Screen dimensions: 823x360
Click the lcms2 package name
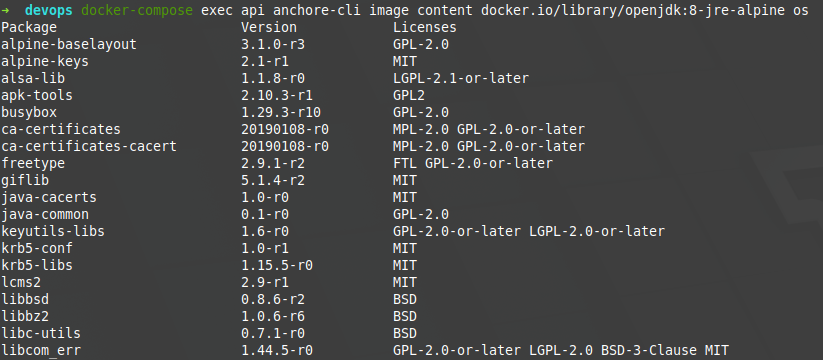(x=21, y=282)
